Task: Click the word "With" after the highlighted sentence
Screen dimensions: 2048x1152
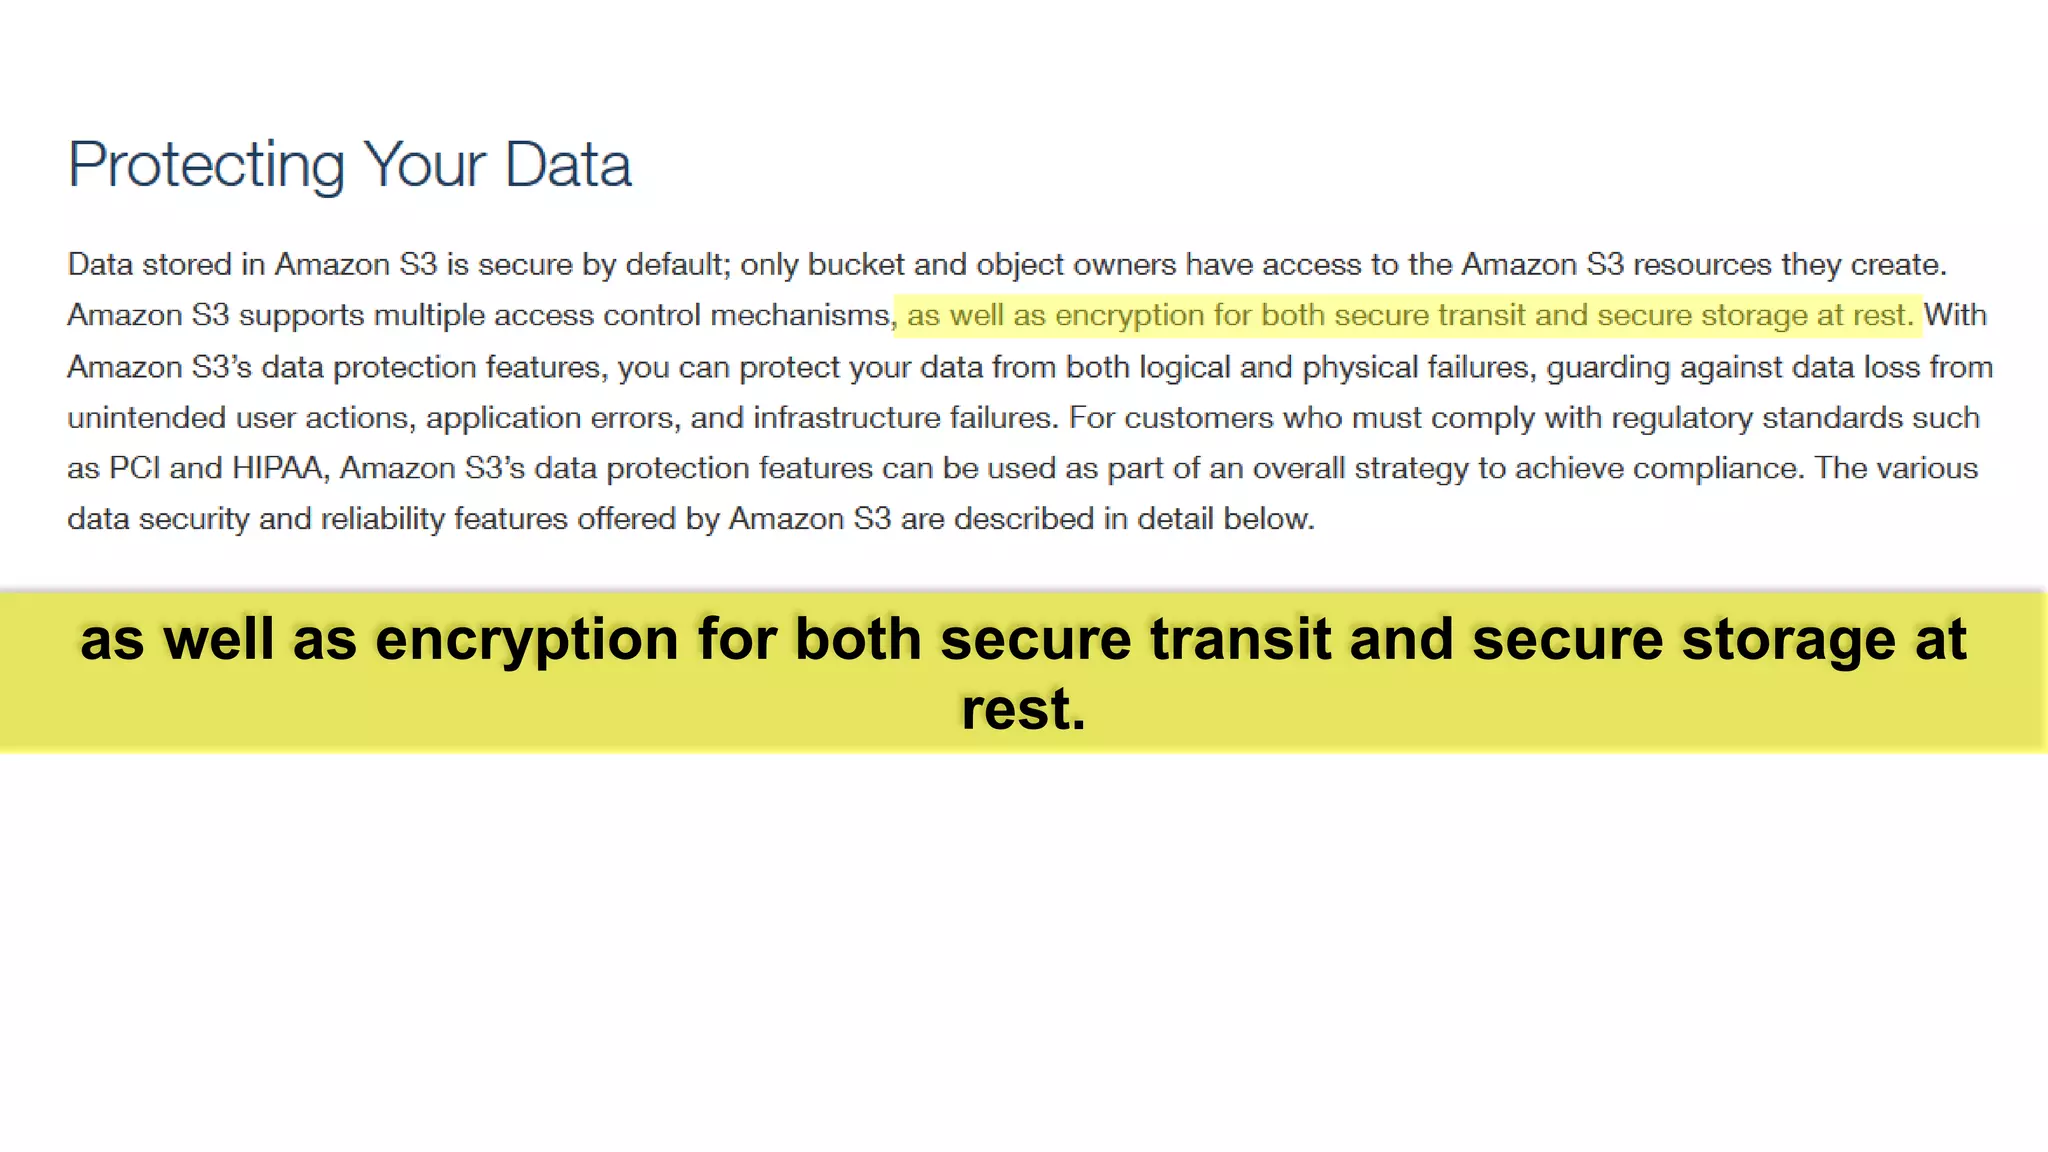Action: [x=1954, y=316]
